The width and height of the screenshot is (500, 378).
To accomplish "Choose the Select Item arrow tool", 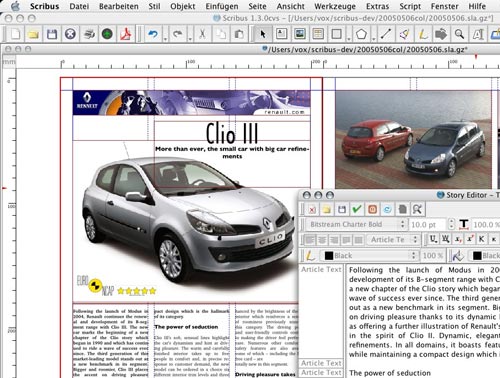I will click(x=263, y=34).
